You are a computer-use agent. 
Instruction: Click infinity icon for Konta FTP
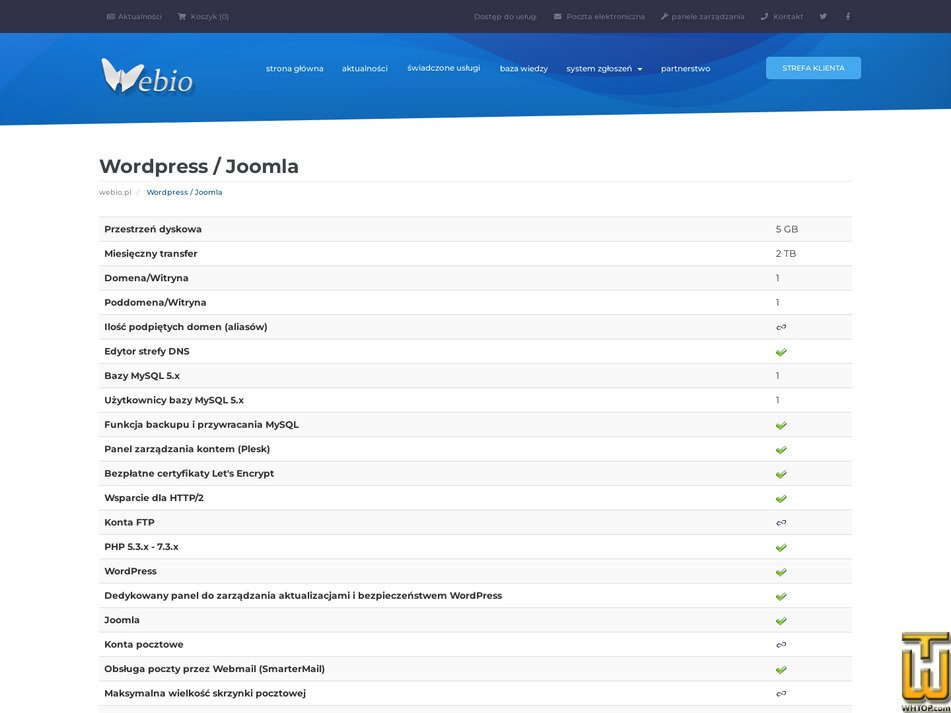tap(781, 523)
